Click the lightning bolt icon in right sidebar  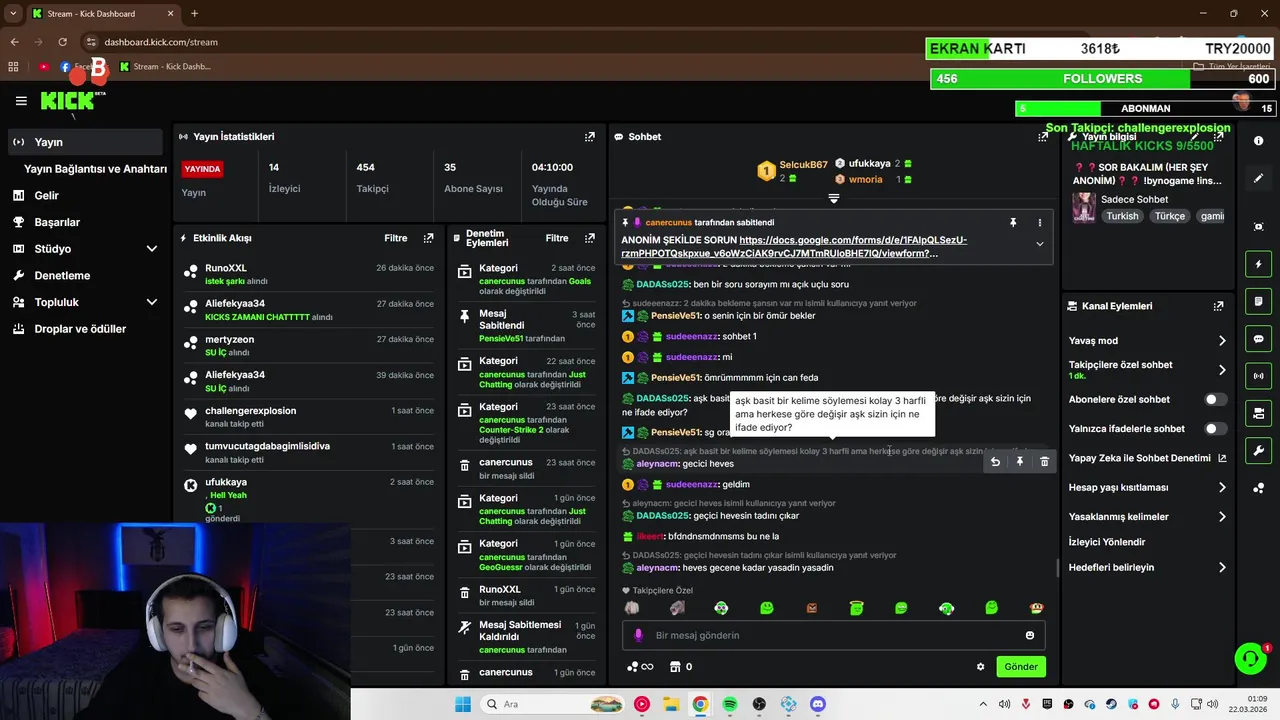coord(1258,264)
